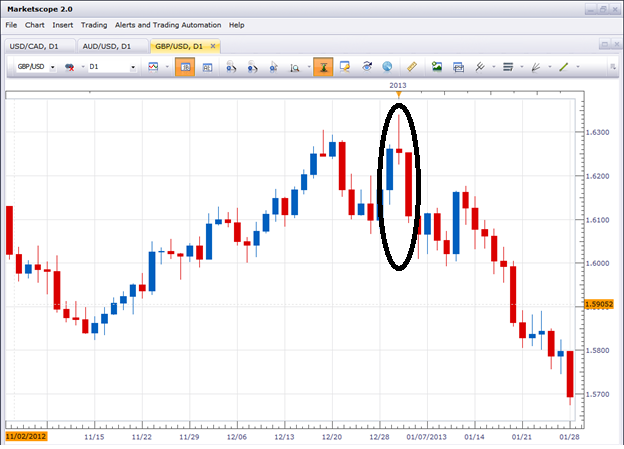Click the landscape picture icon in toolbar
The image size is (624, 449).
click(437, 67)
